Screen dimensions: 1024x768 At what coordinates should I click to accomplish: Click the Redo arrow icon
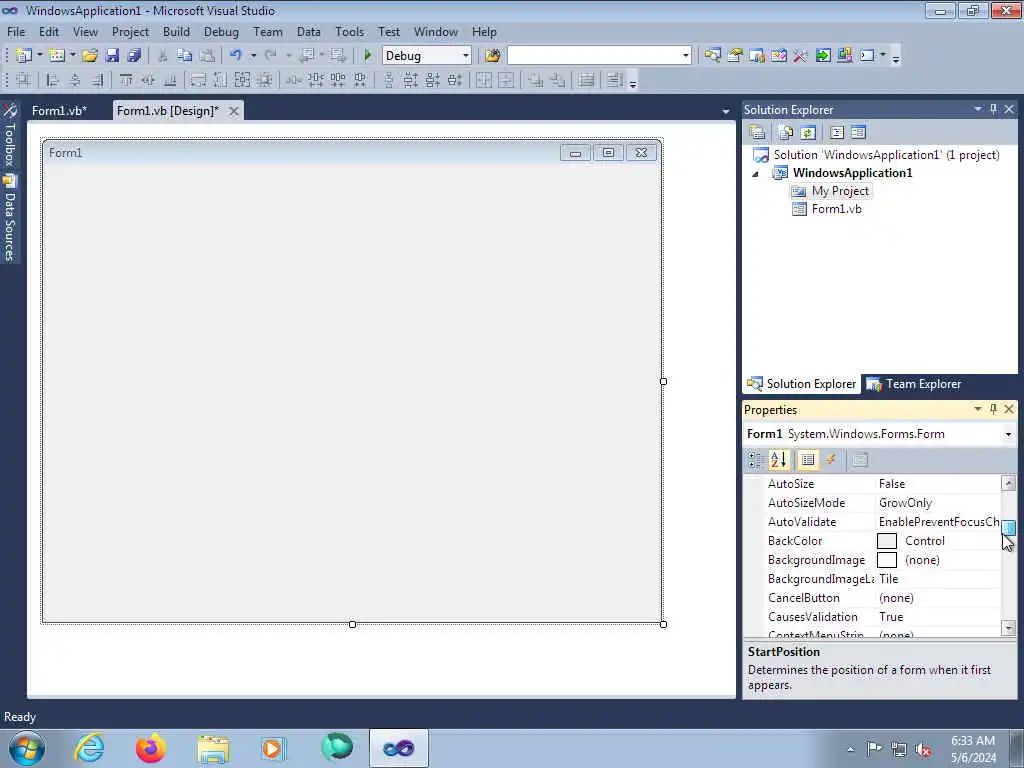click(270, 56)
